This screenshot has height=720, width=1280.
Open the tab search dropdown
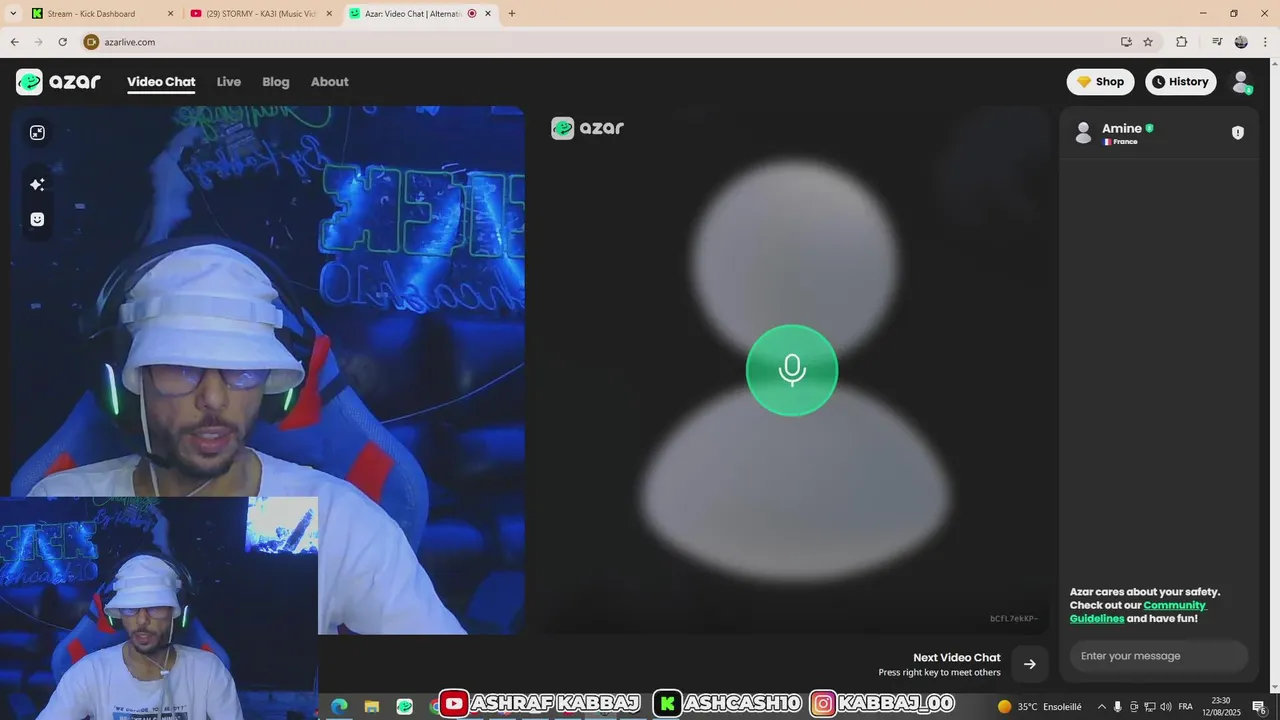click(x=13, y=14)
